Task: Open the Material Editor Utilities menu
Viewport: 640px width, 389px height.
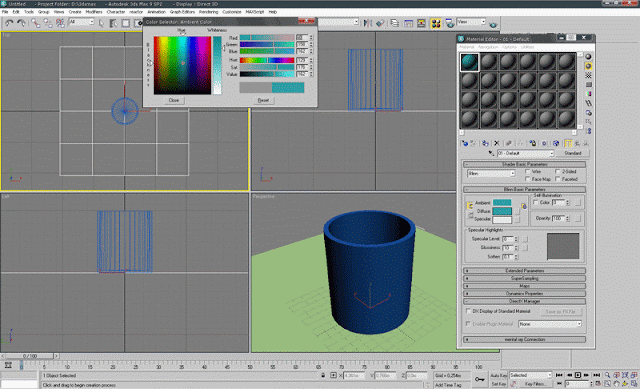Action: click(527, 47)
